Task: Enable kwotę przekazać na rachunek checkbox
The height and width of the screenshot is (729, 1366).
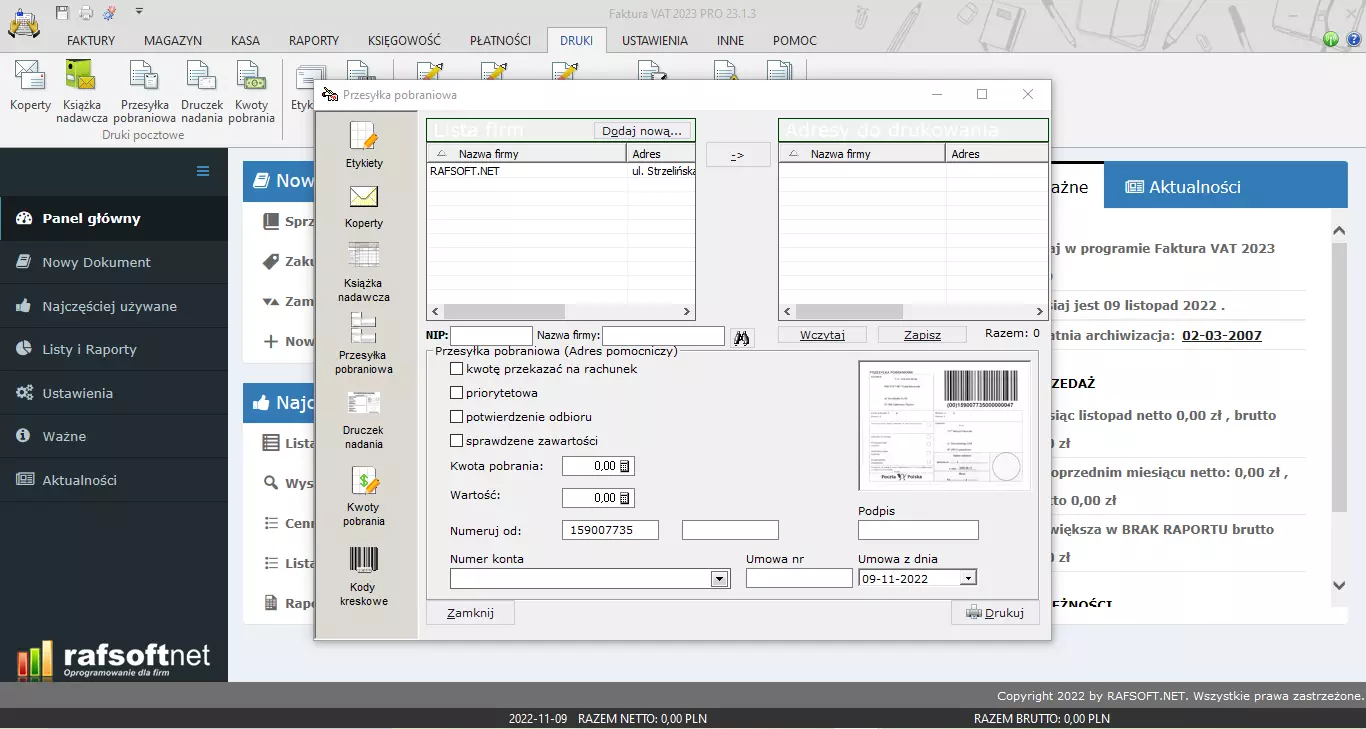Action: tap(457, 369)
